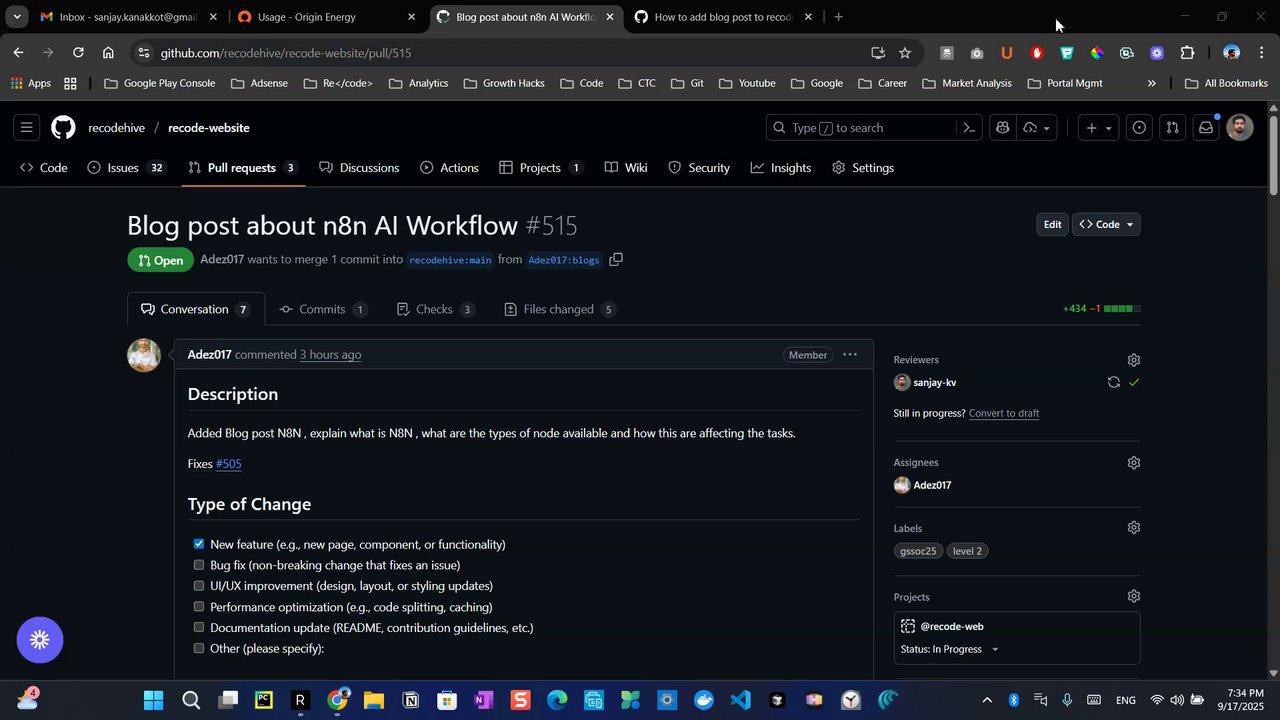Check the Documentation update checkbox
1280x720 pixels.
pyautogui.click(x=199, y=627)
